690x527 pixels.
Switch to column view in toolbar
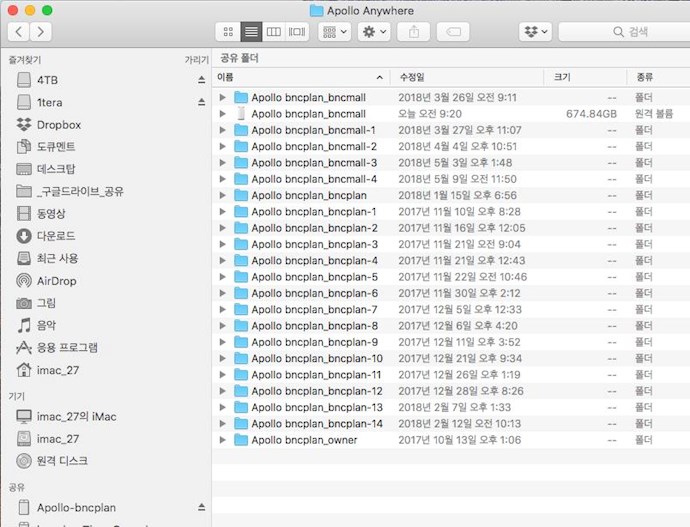pos(274,32)
